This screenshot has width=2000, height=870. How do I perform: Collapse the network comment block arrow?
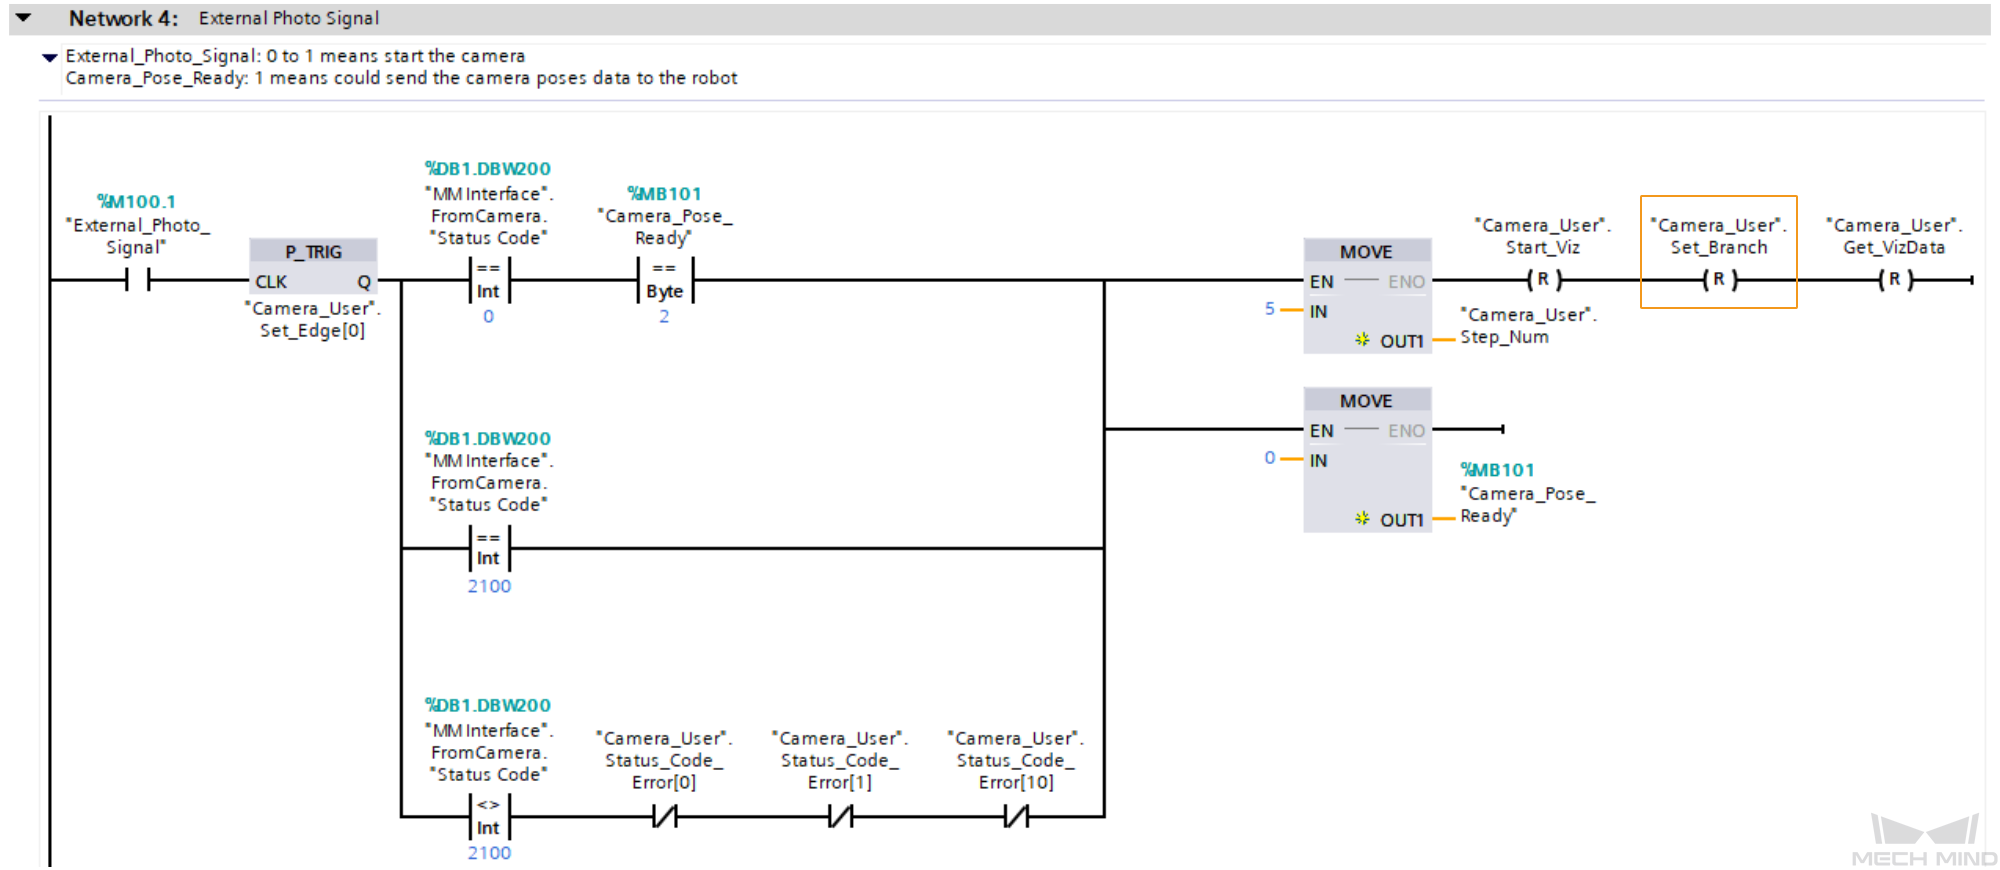[50, 57]
